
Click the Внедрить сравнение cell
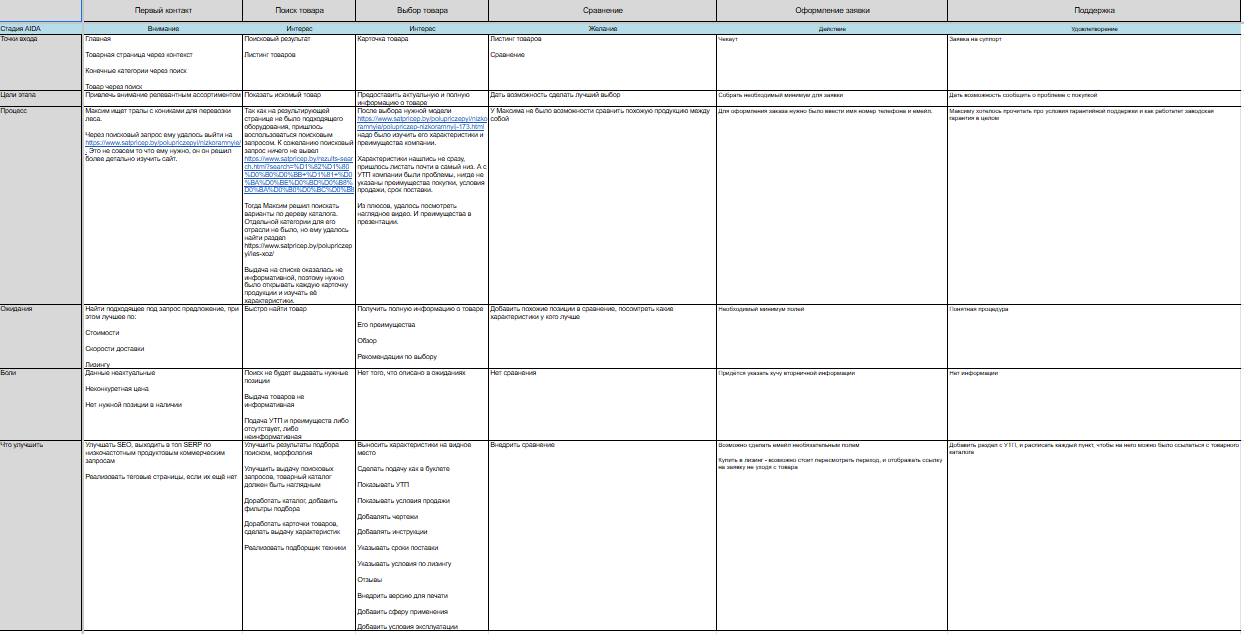click(x=522, y=444)
